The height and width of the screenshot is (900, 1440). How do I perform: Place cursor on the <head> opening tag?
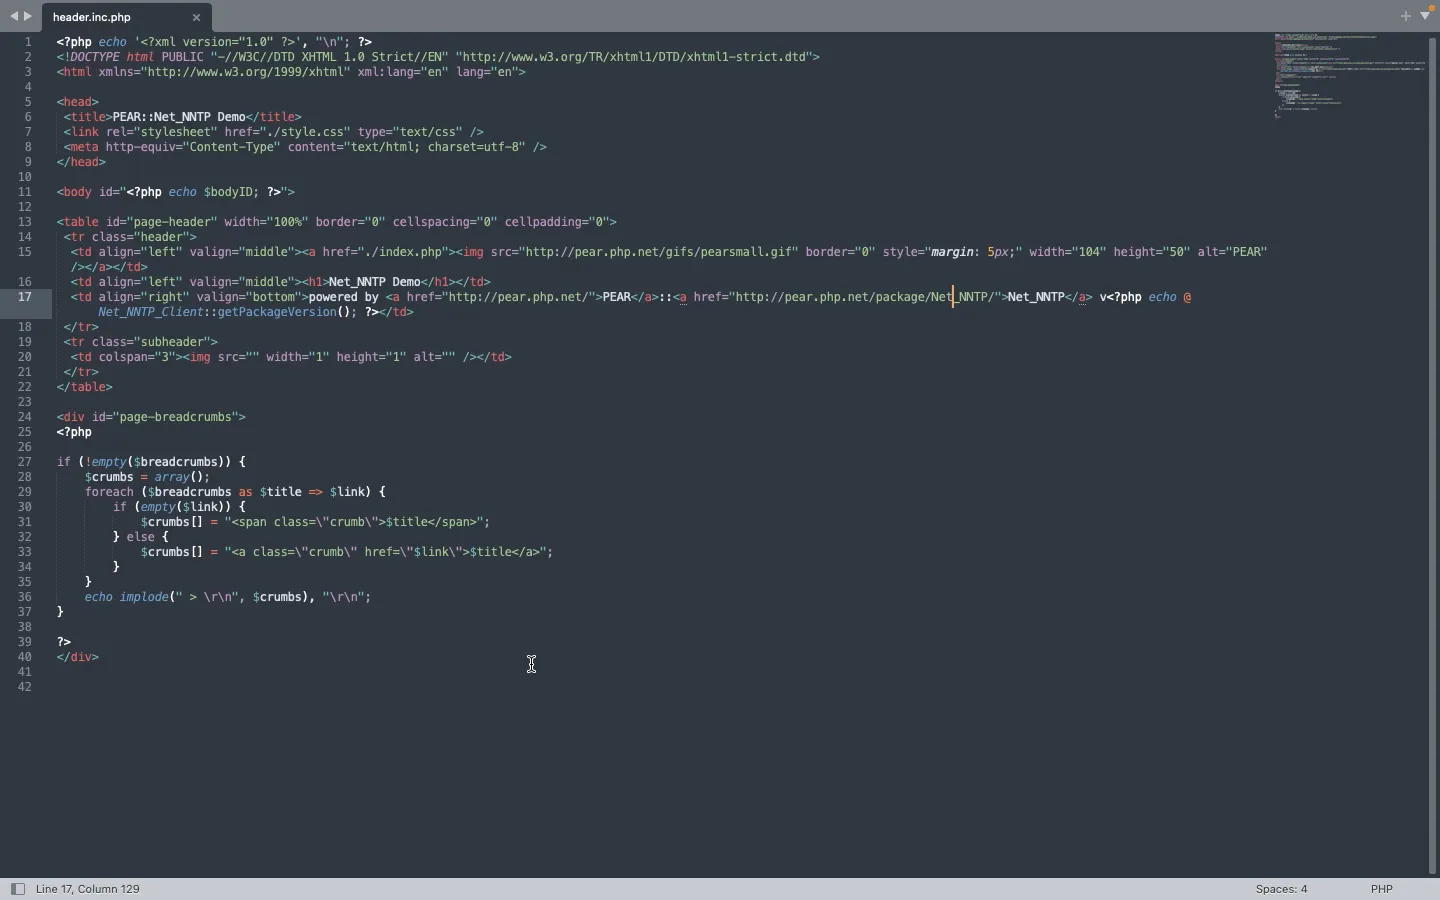pos(78,102)
